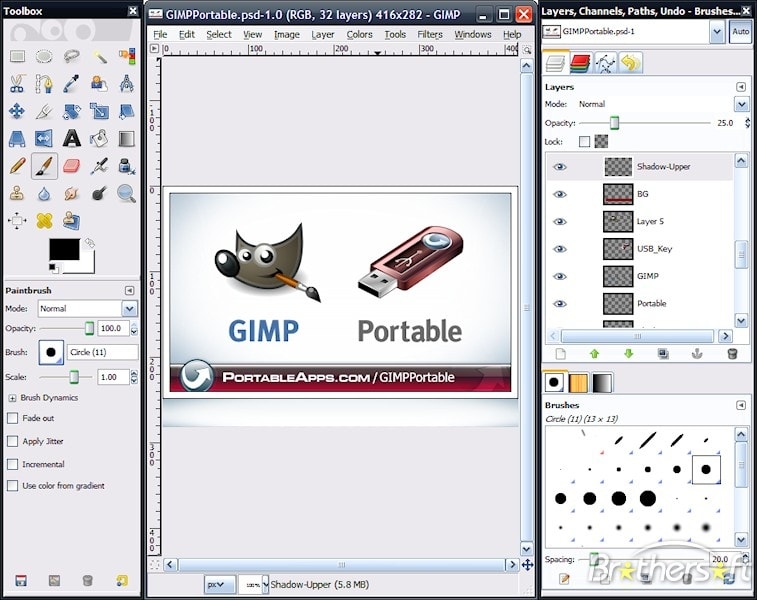Viewport: 757px width, 600px height.
Task: Switch to the Channels tab
Action: (580, 63)
